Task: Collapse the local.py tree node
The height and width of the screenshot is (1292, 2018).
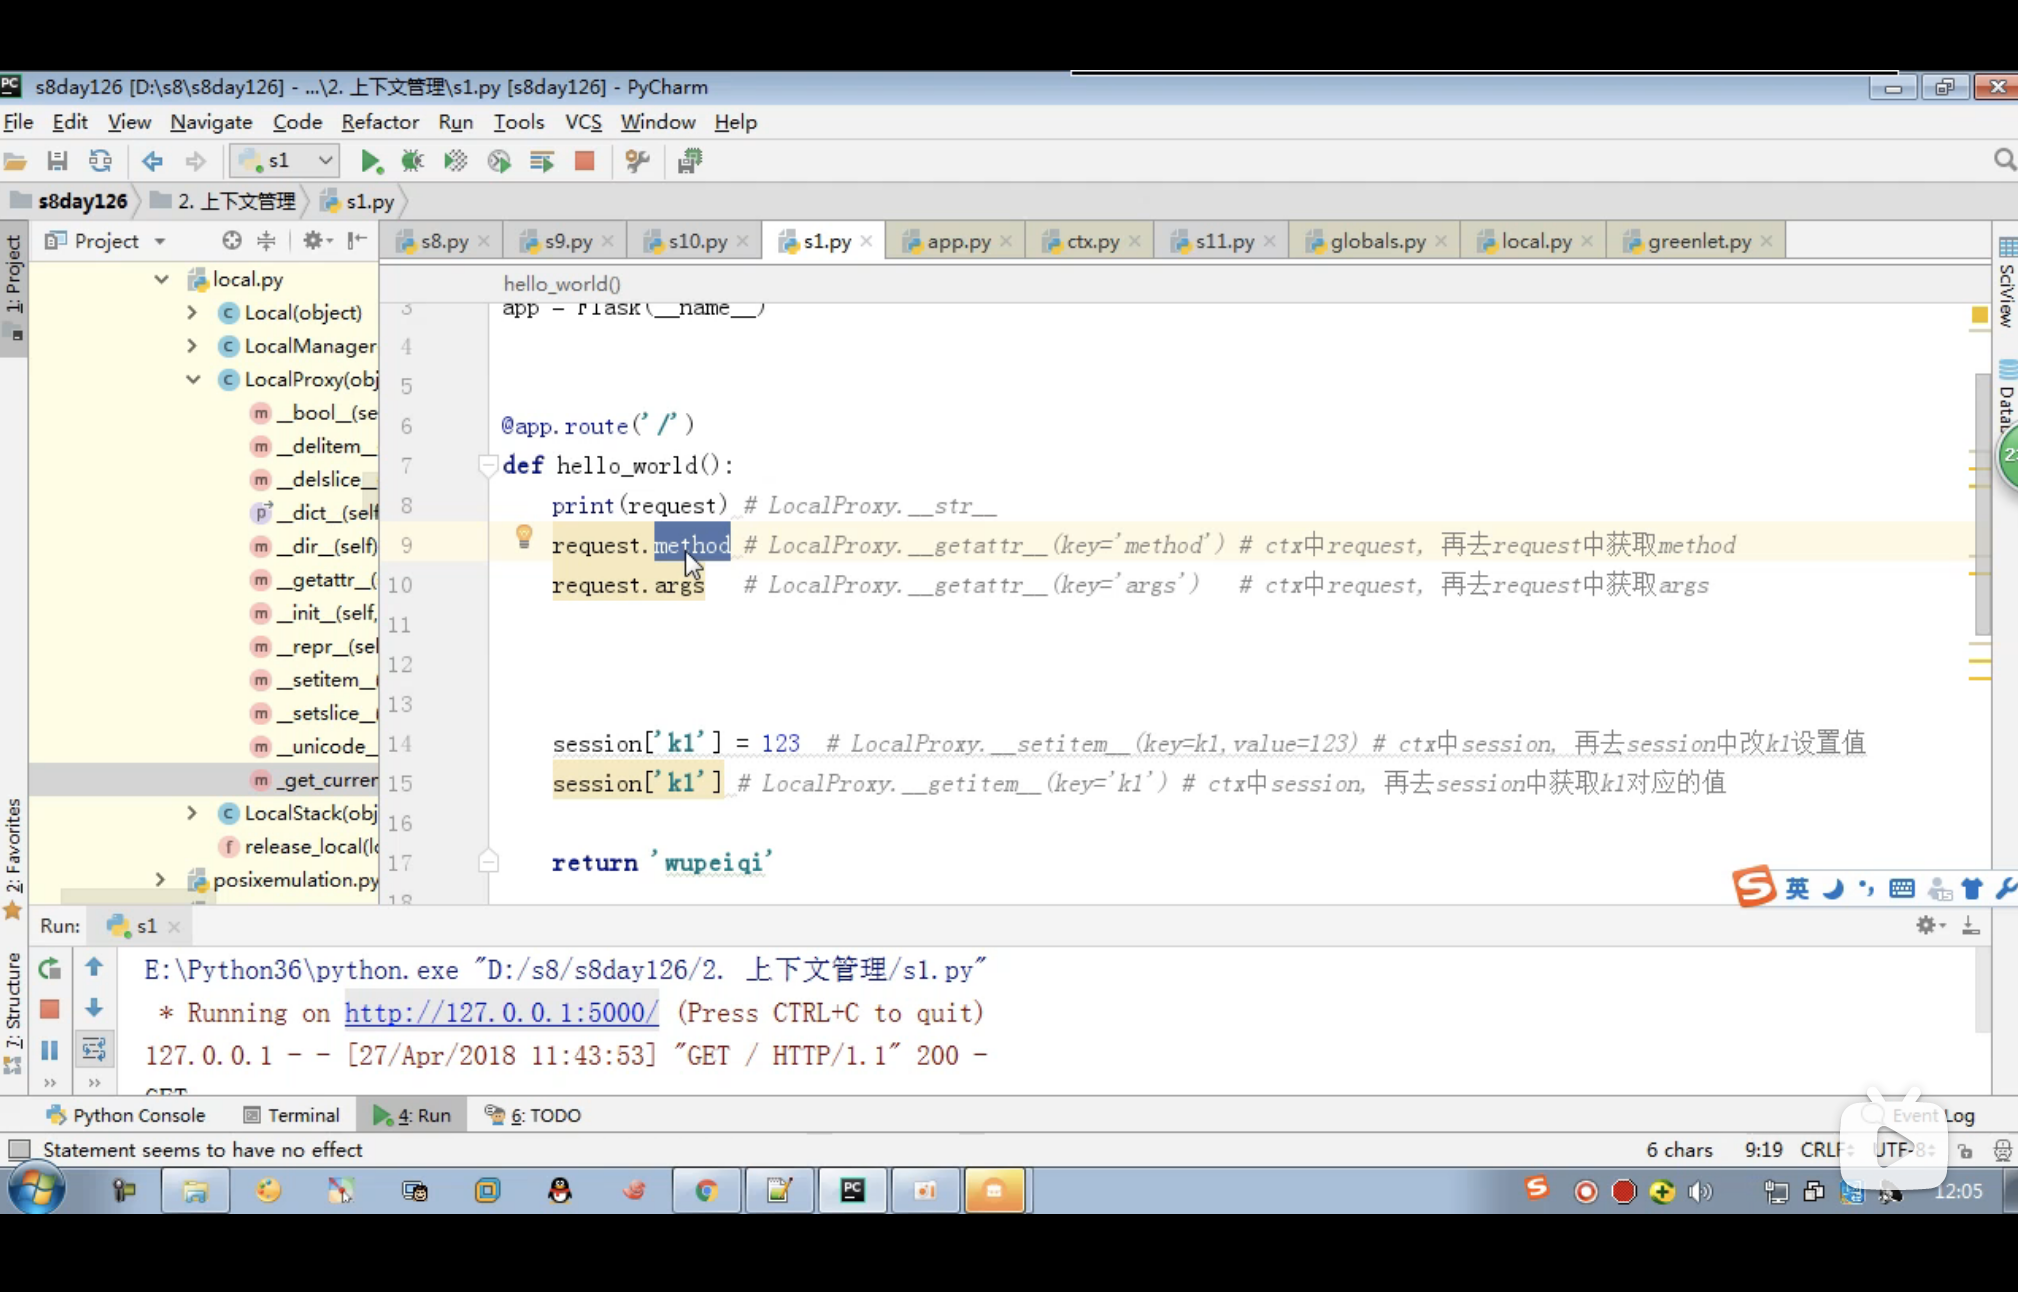Action: click(x=161, y=280)
